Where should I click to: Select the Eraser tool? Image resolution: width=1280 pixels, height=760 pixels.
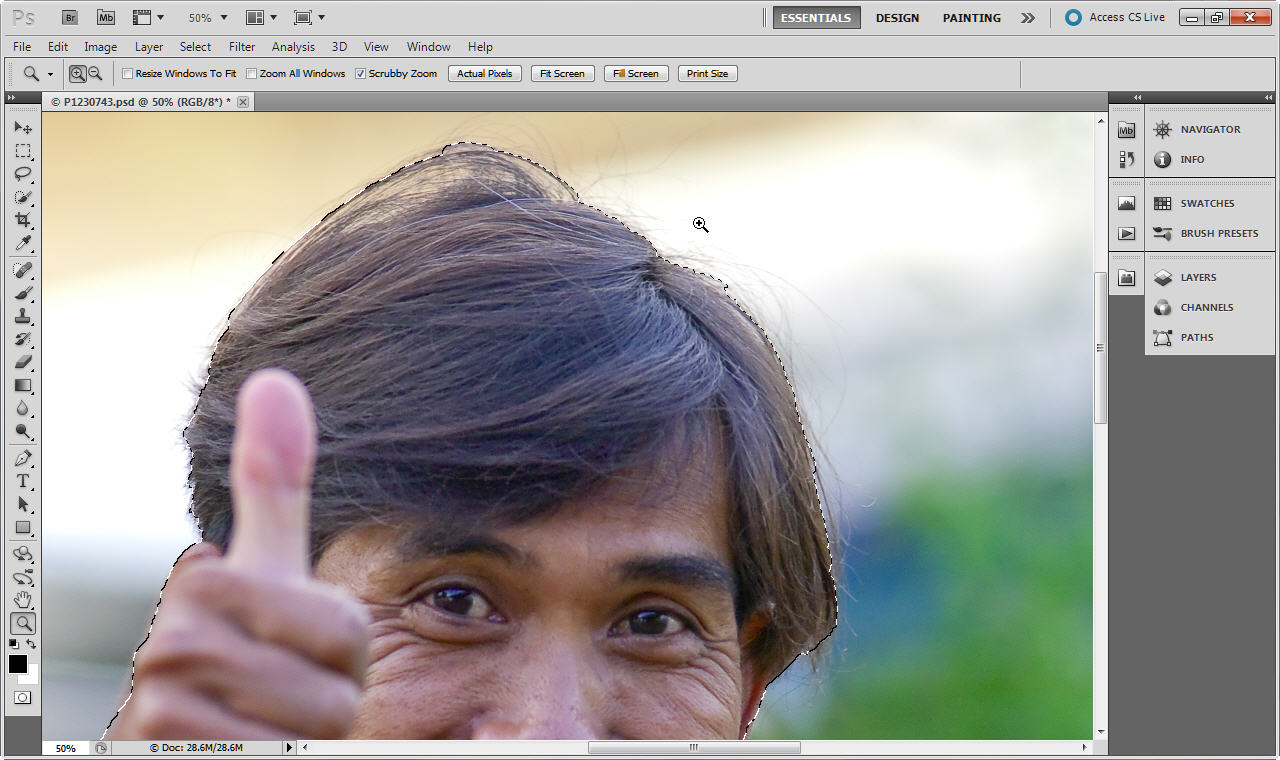pos(23,362)
